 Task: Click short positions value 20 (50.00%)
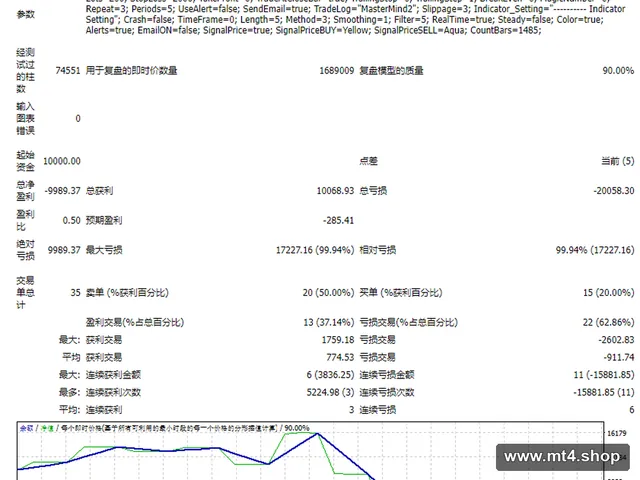pyautogui.click(x=328, y=293)
